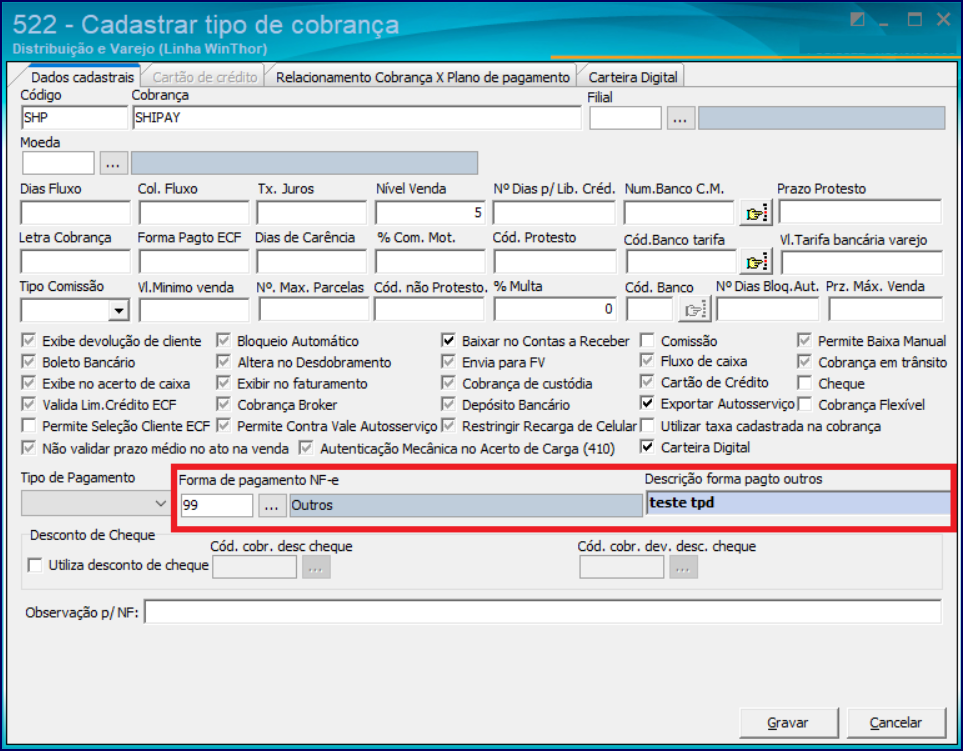Screen dimensions: 963x751
Task: Click the Cód. Banco lookup hand icon
Action: point(695,310)
